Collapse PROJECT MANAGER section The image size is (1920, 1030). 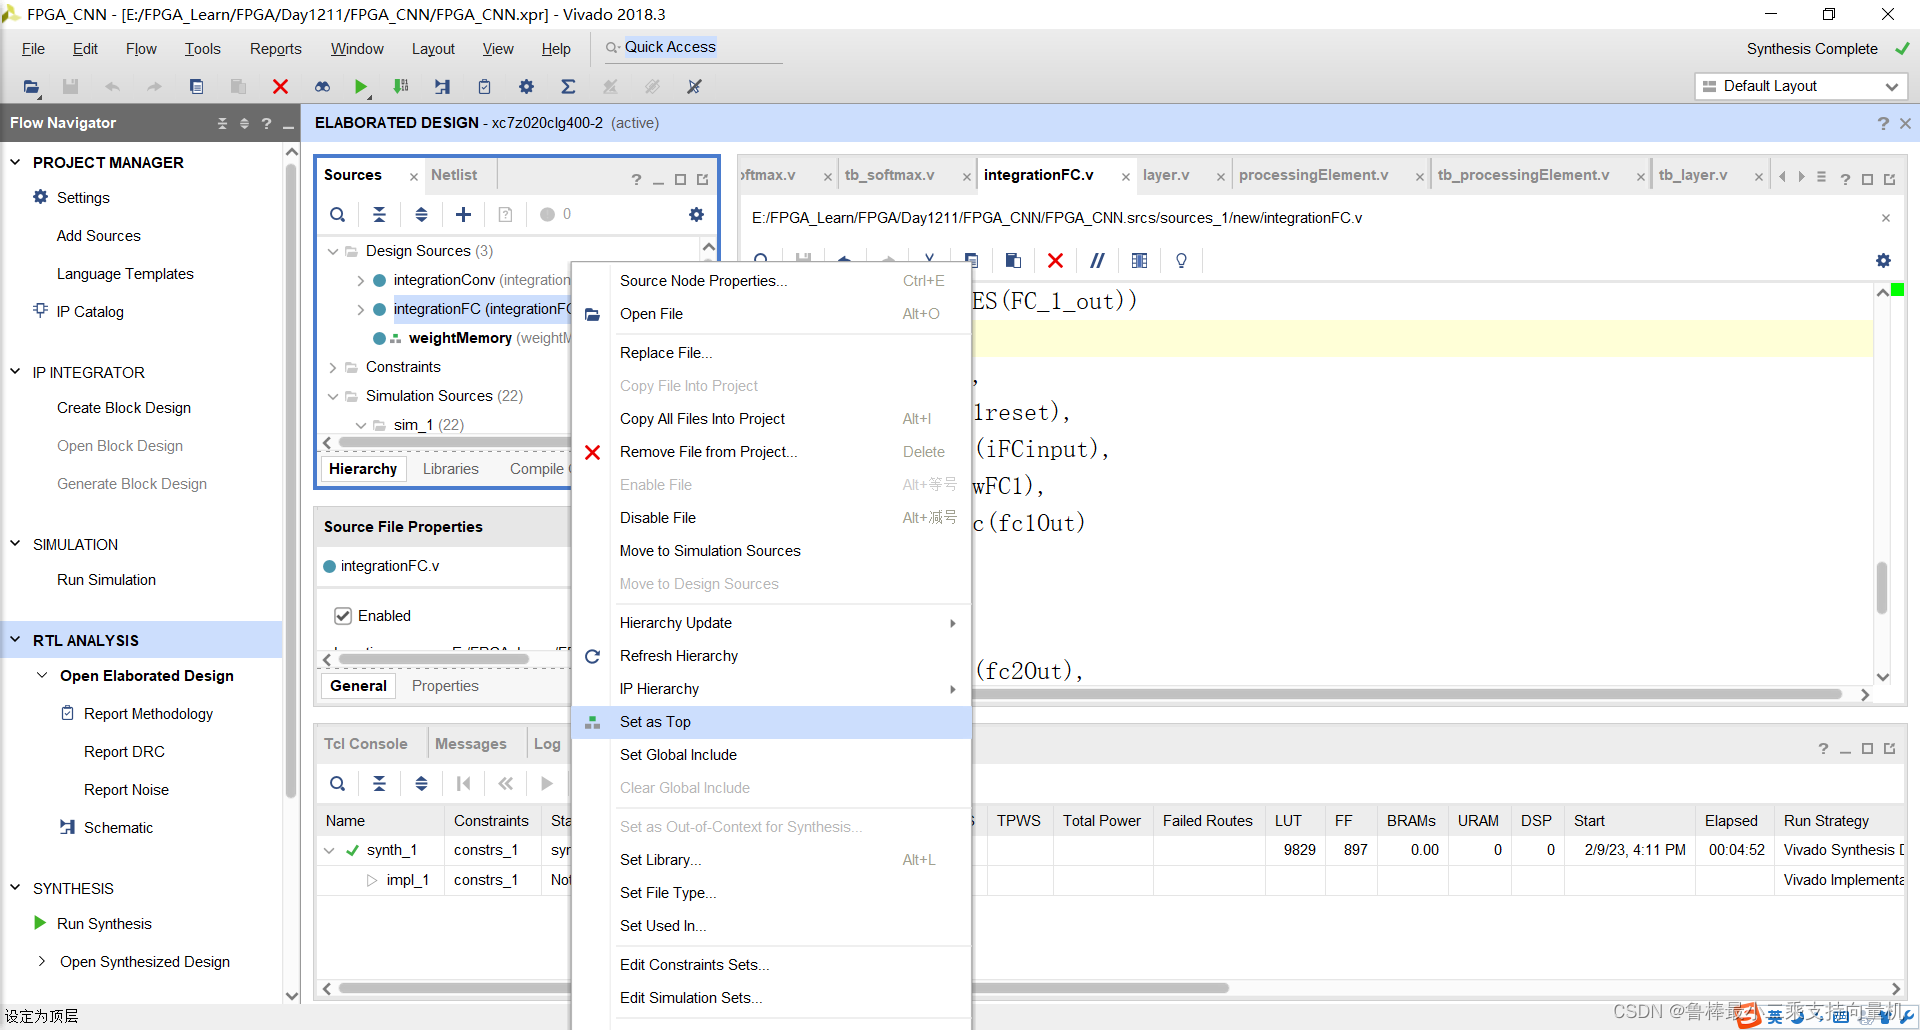(x=15, y=162)
